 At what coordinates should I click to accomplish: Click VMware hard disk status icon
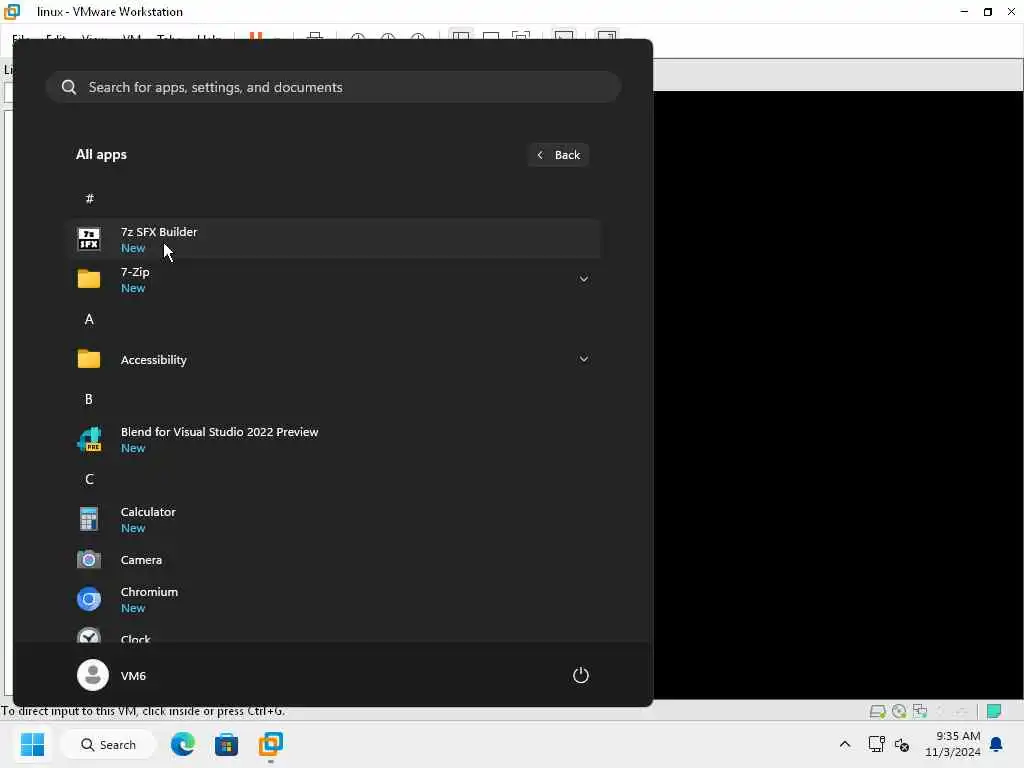click(877, 711)
